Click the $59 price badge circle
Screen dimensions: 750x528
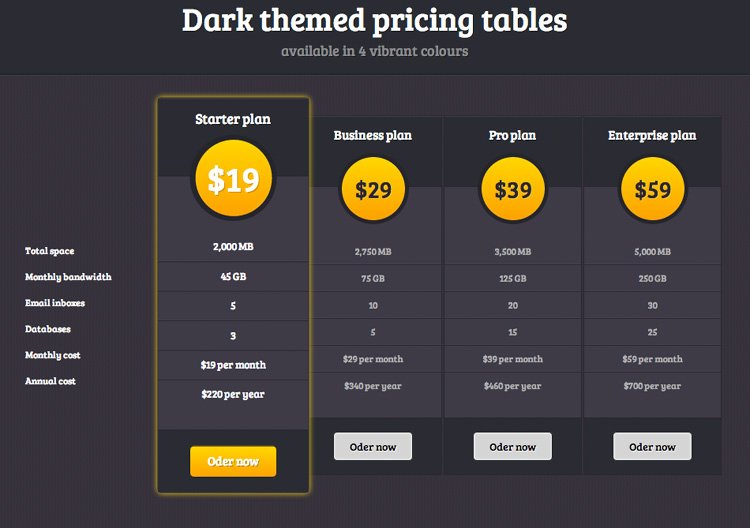(x=652, y=189)
